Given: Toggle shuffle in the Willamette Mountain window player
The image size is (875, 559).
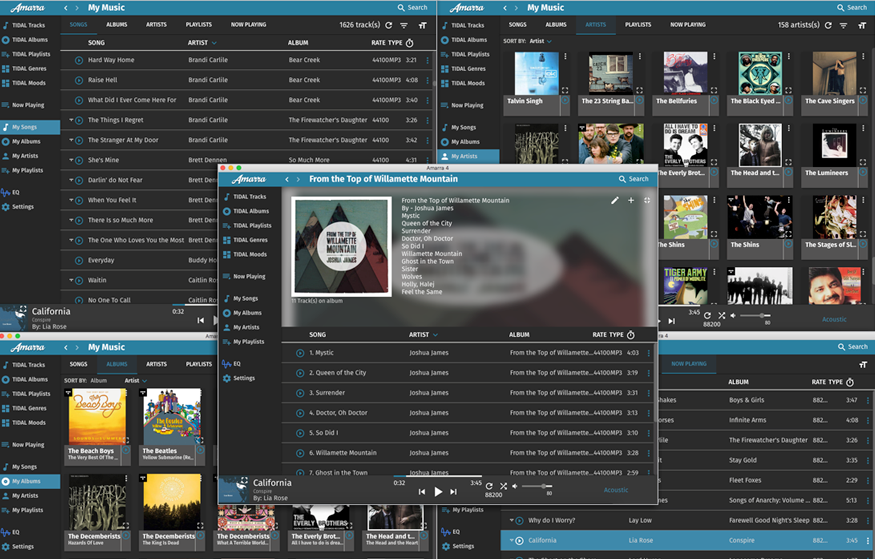Looking at the screenshot, I should (x=502, y=486).
